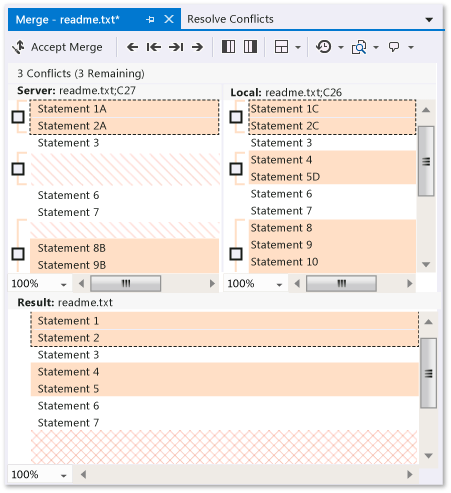
Task: Click Result pane vertical scrollbar thumb
Action: (x=428, y=373)
